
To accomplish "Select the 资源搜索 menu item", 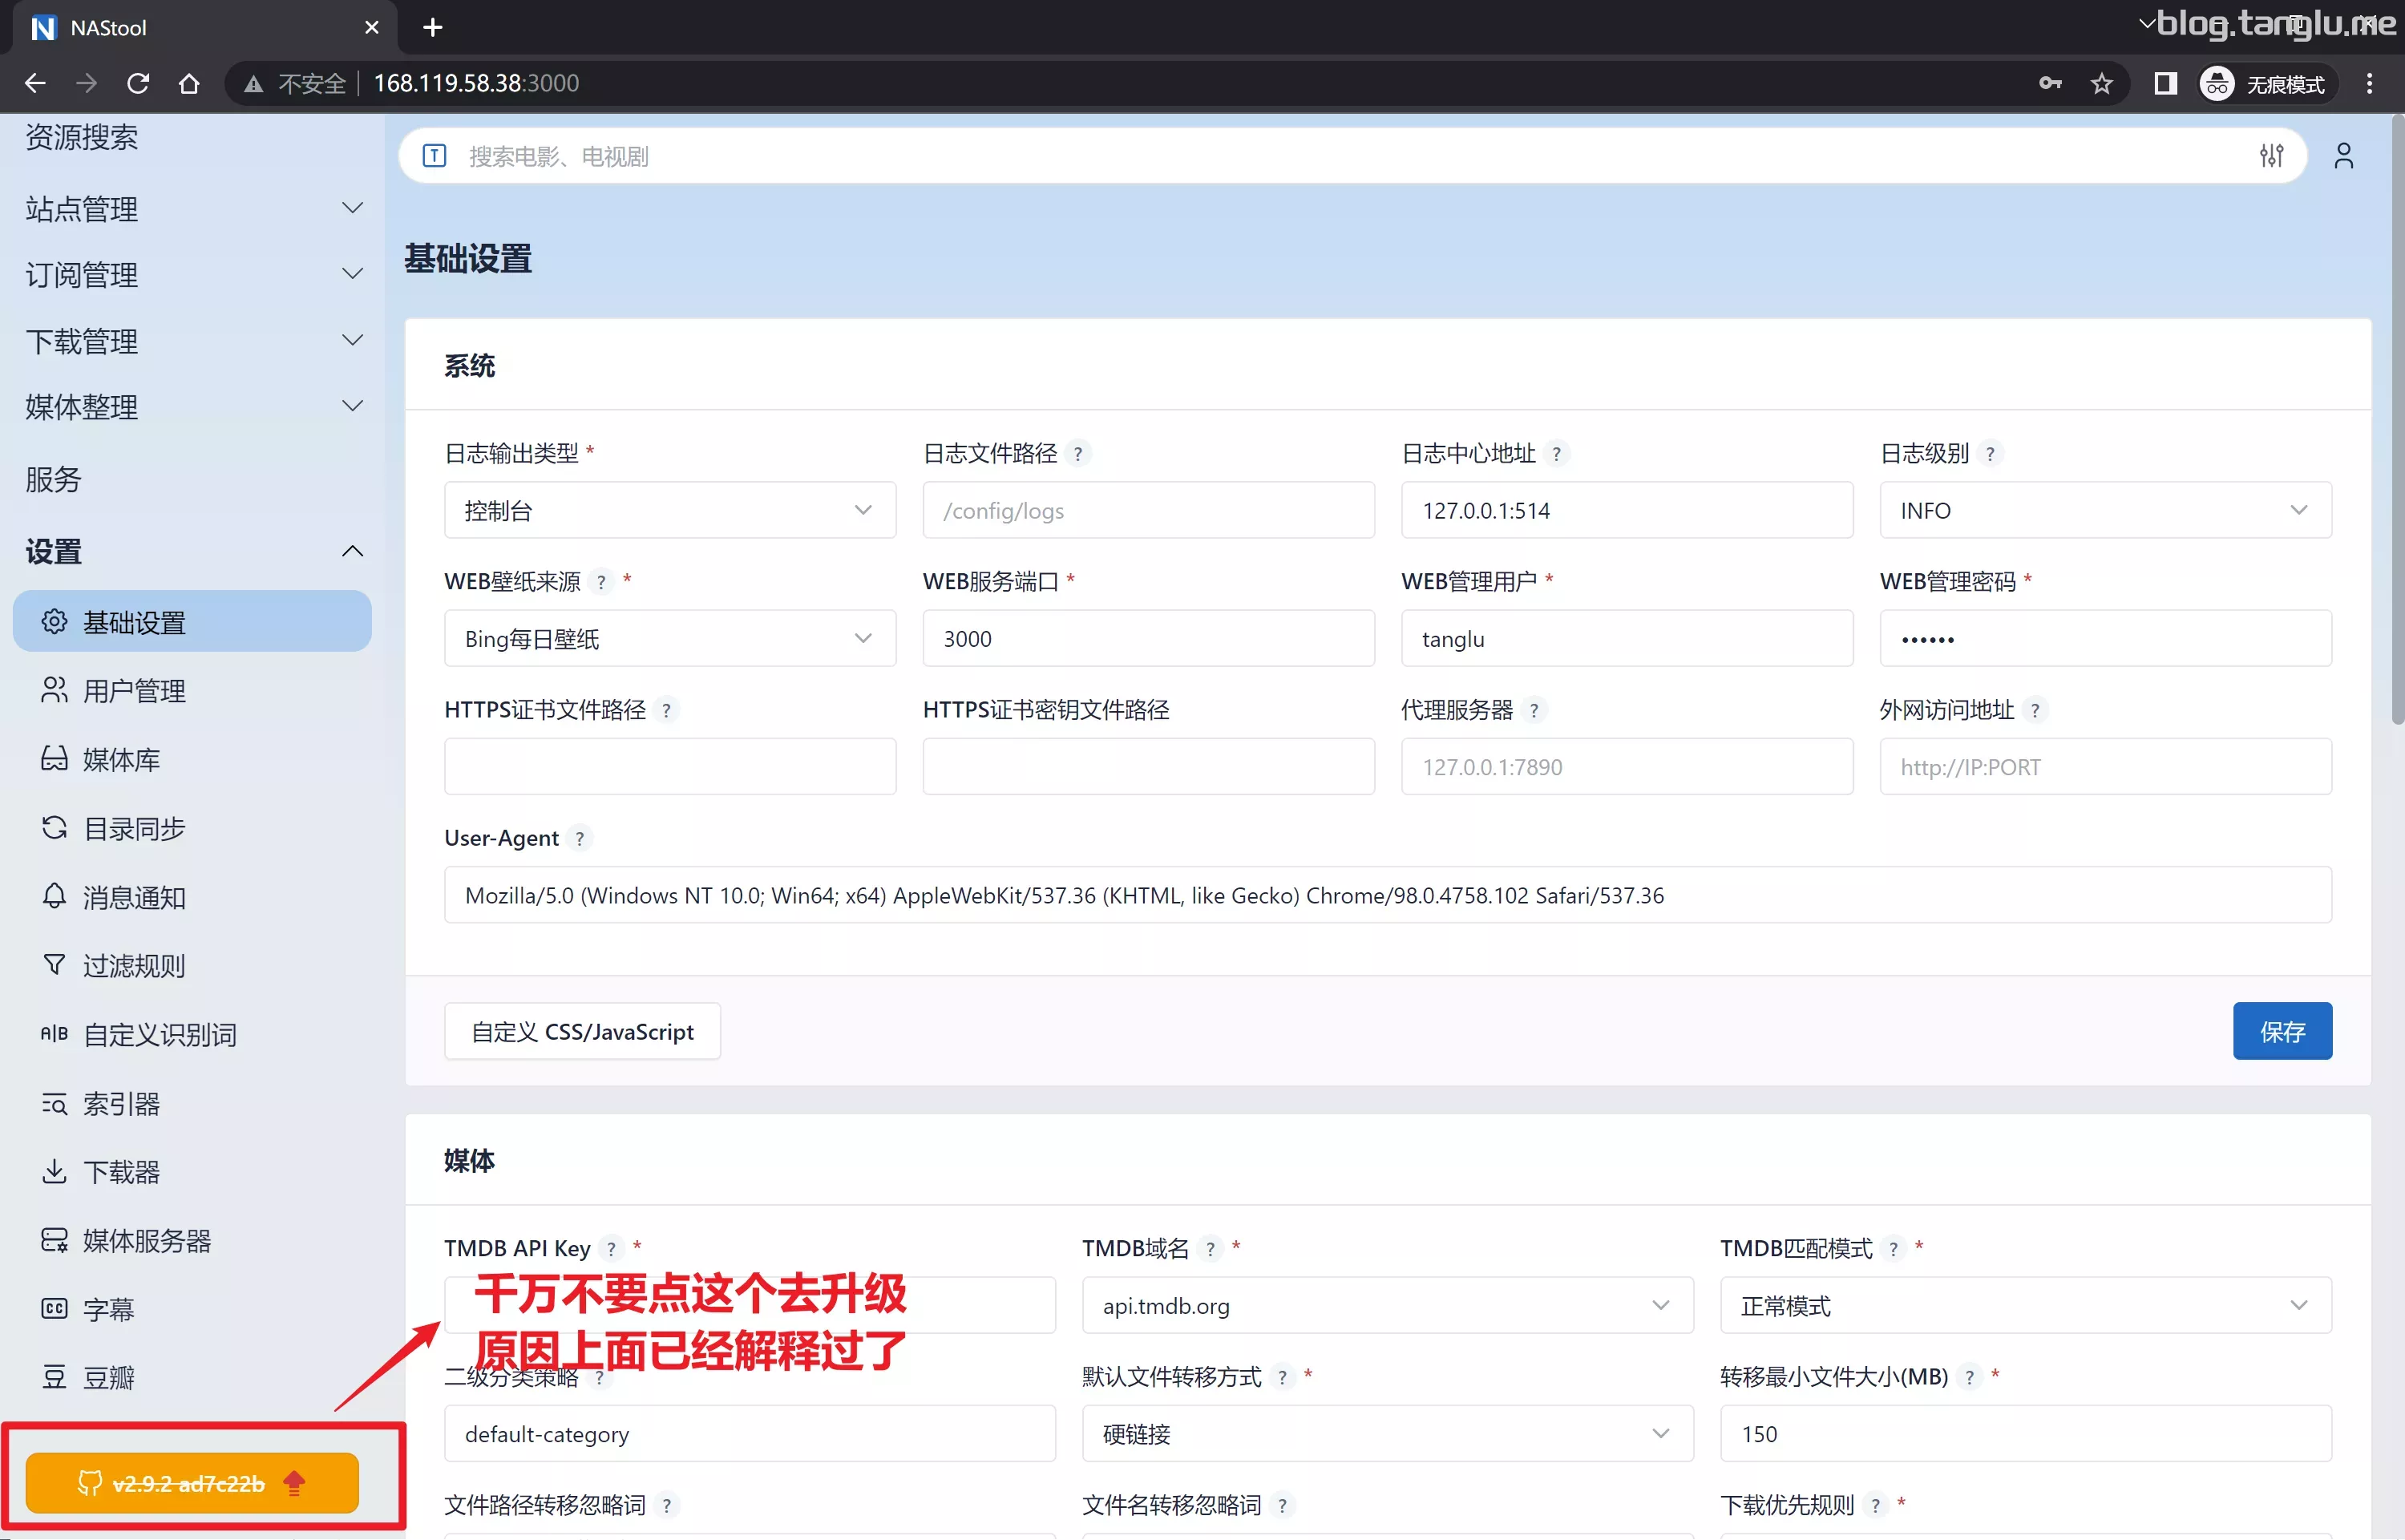I will [x=82, y=137].
